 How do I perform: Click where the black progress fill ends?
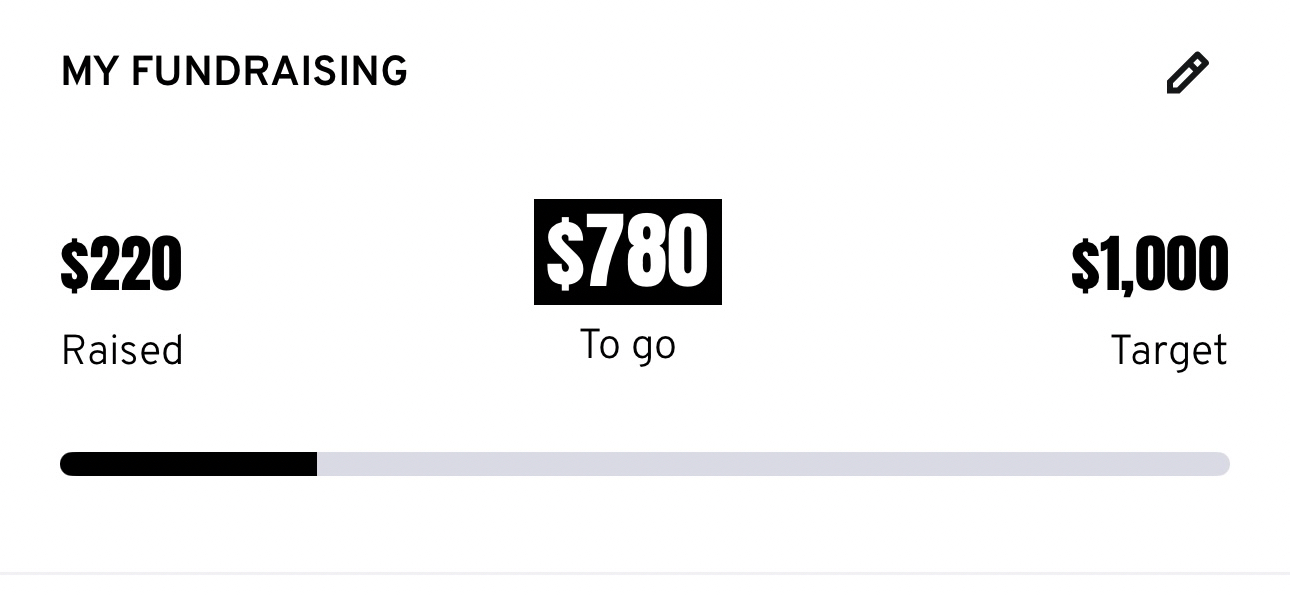point(316,464)
